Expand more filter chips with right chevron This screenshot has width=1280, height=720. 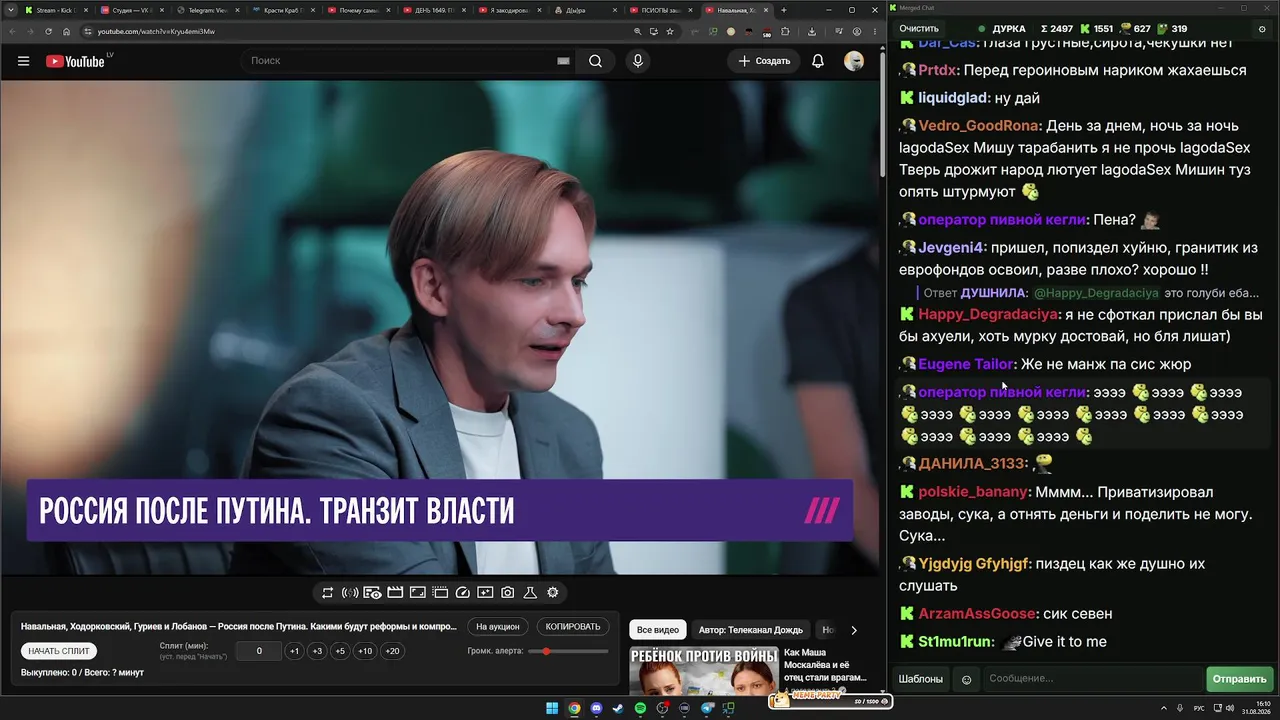coord(853,630)
